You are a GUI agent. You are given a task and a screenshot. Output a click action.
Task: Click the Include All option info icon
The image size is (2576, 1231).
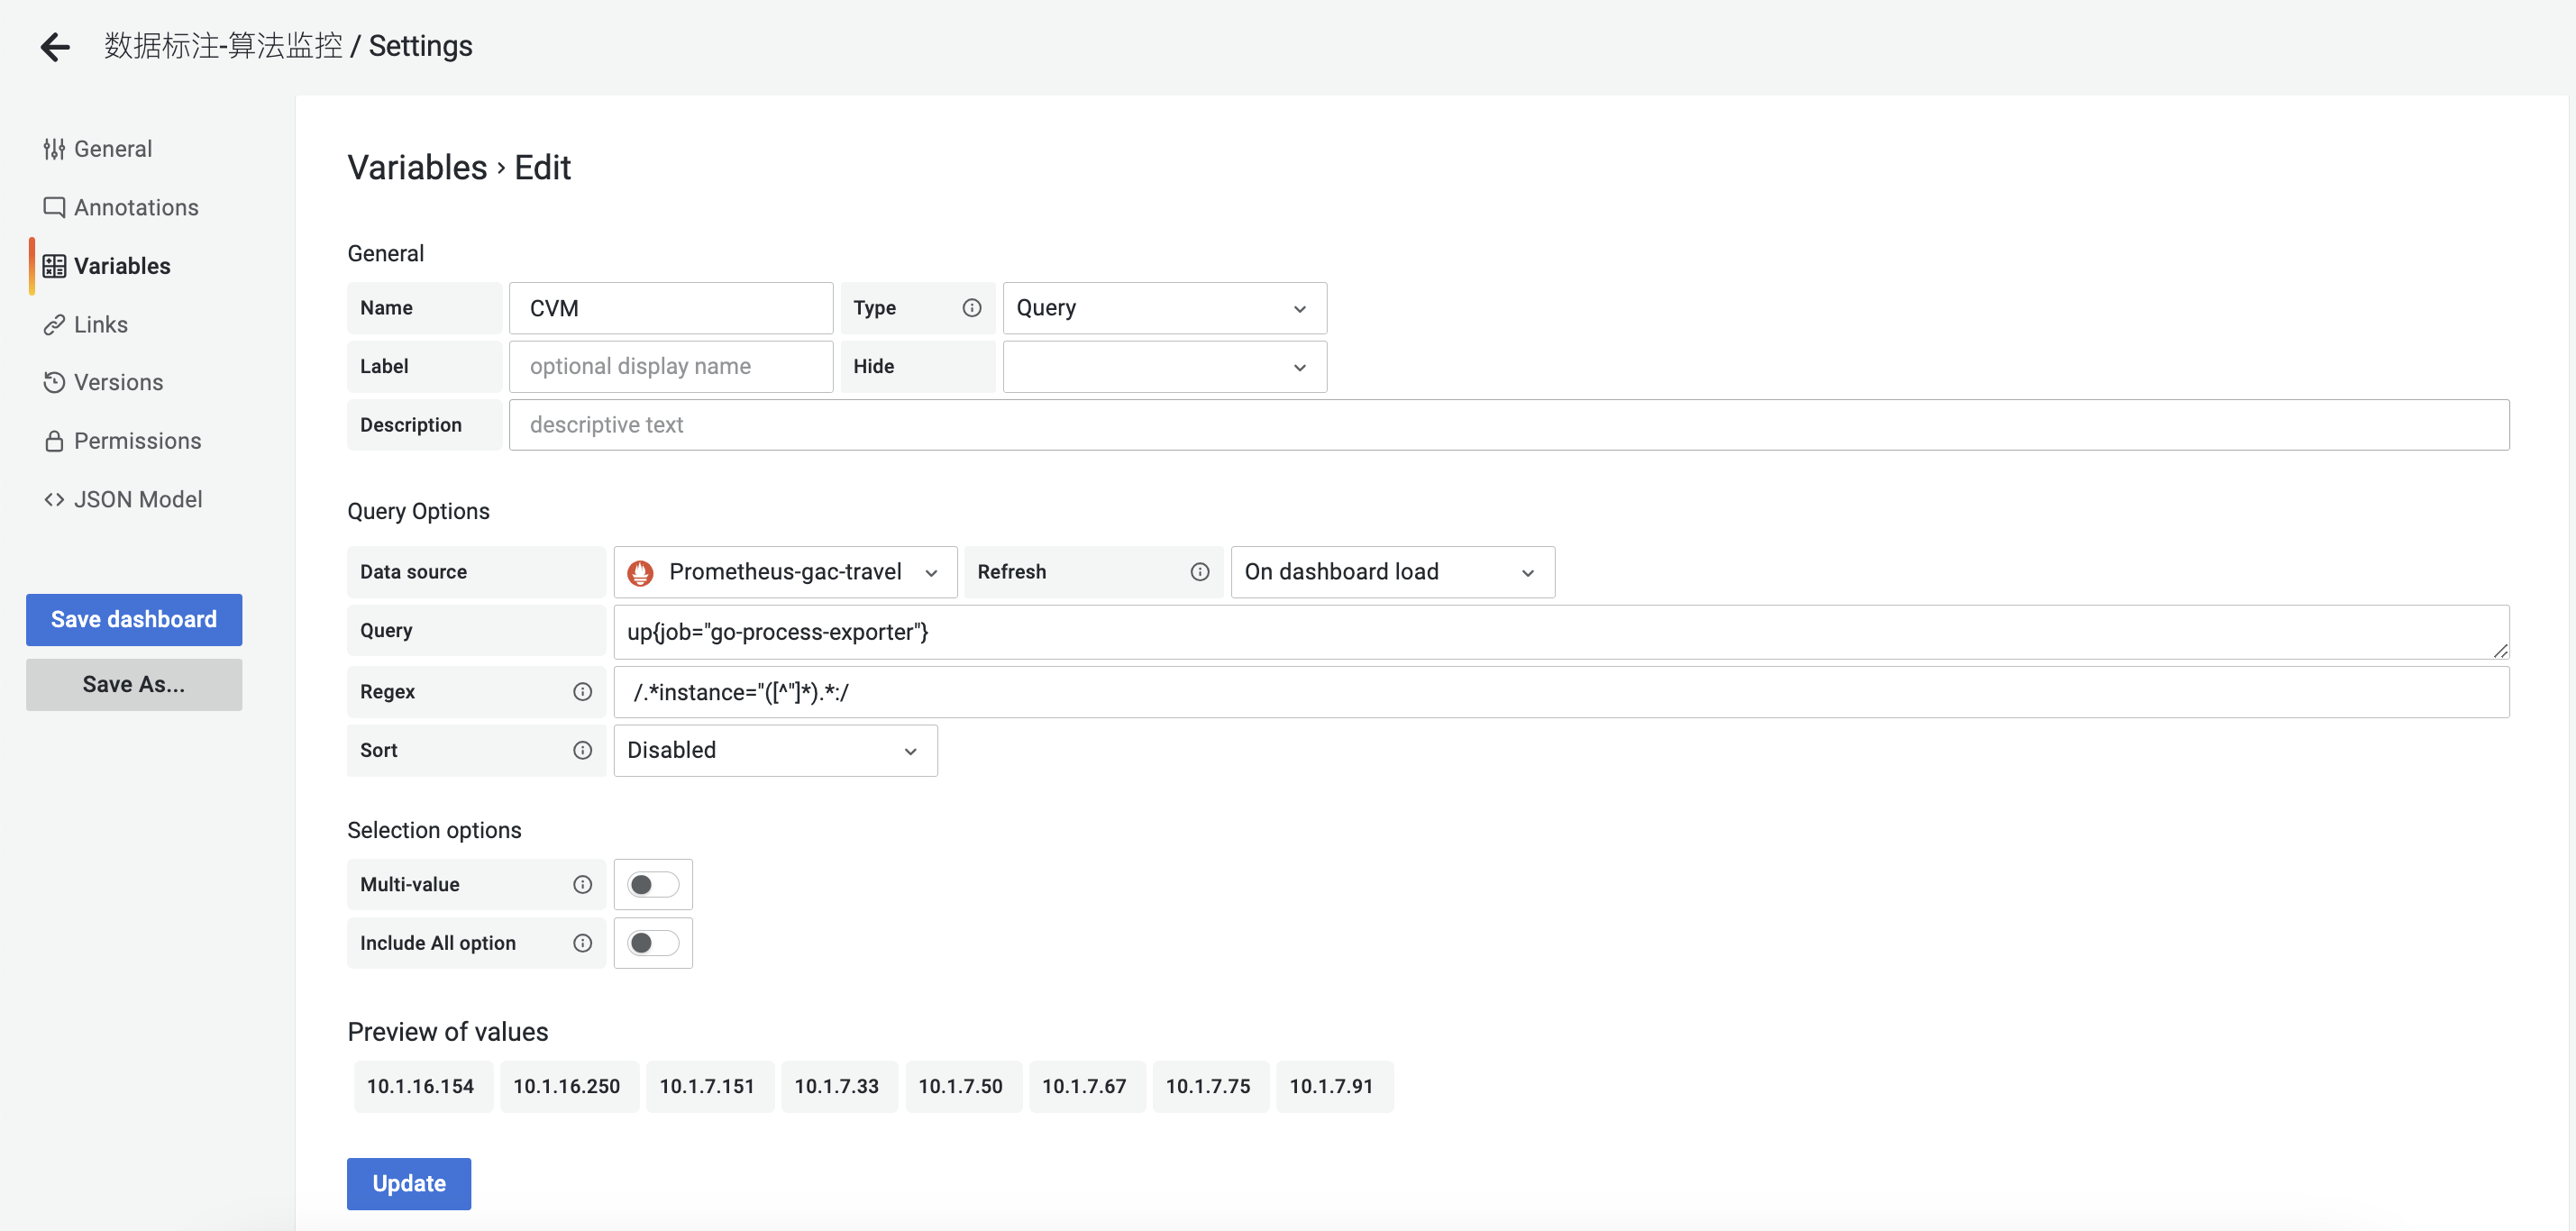pyautogui.click(x=582, y=943)
